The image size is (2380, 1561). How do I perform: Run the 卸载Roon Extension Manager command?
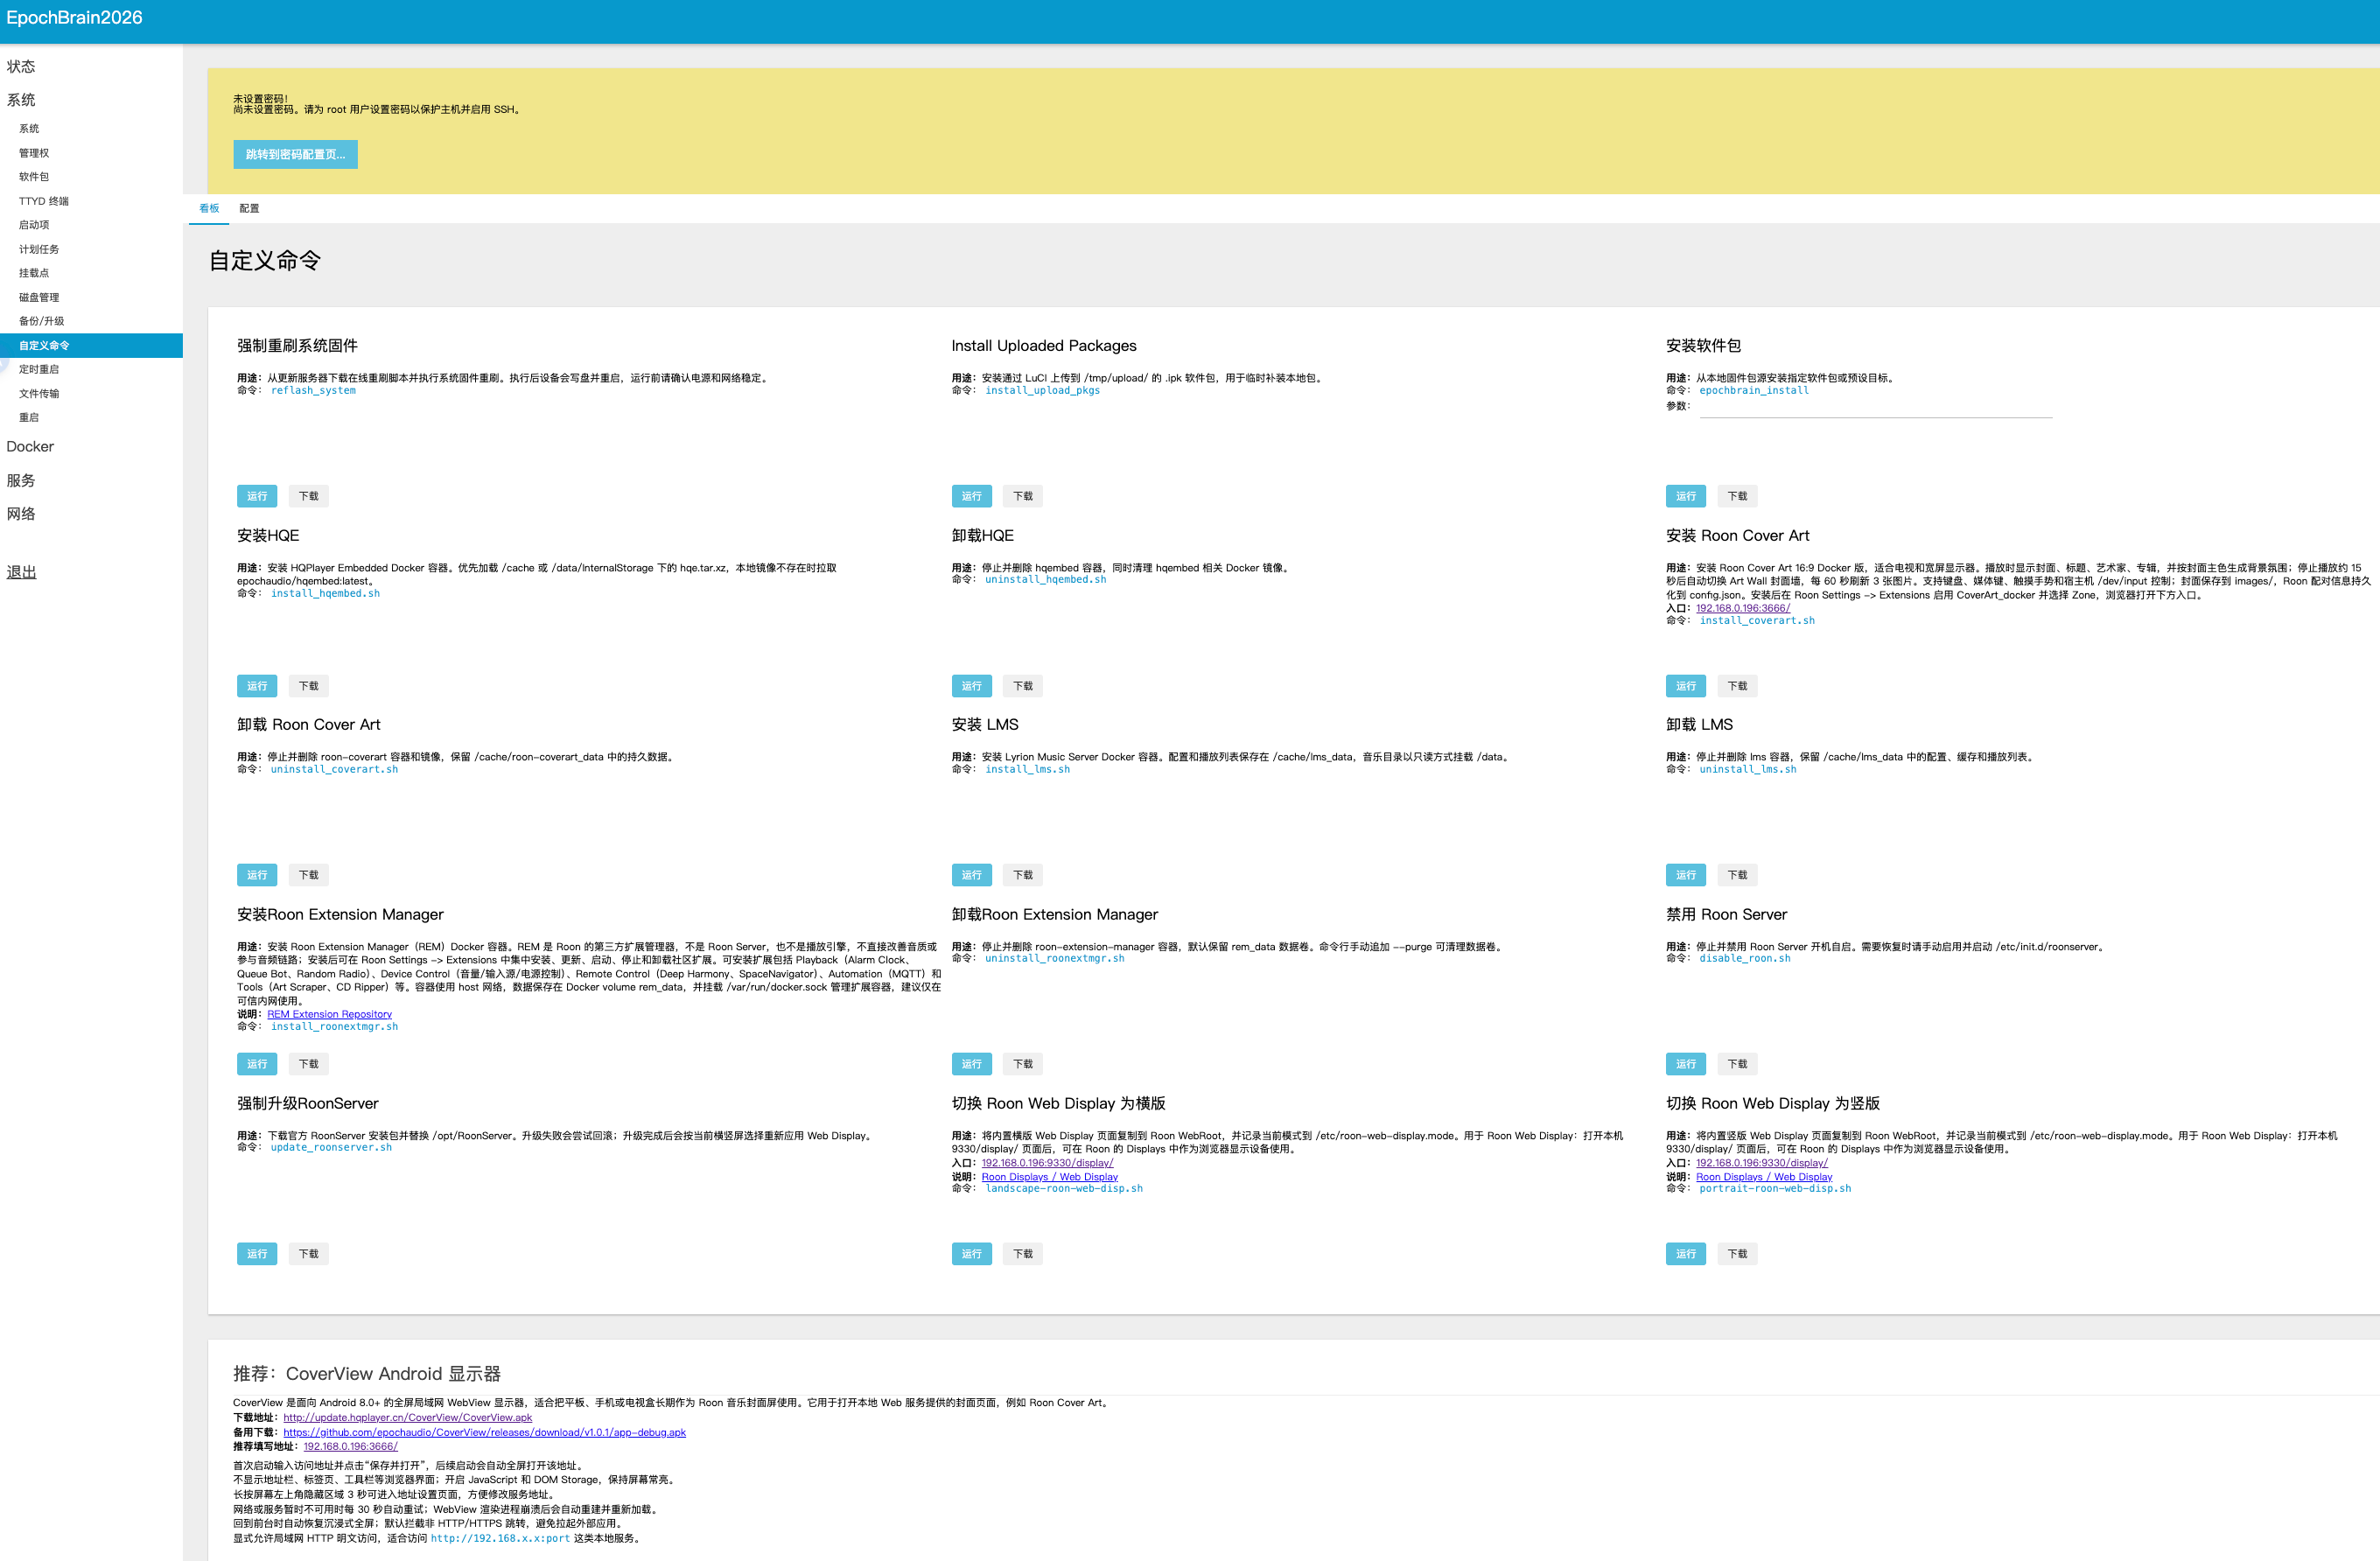tap(971, 1064)
